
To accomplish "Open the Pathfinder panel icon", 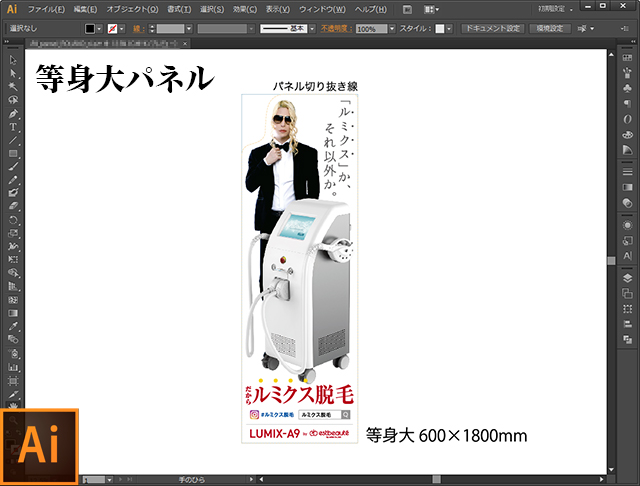I will (627, 340).
